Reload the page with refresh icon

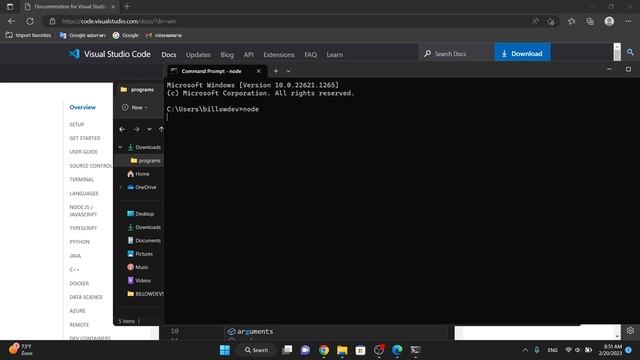(x=30, y=21)
